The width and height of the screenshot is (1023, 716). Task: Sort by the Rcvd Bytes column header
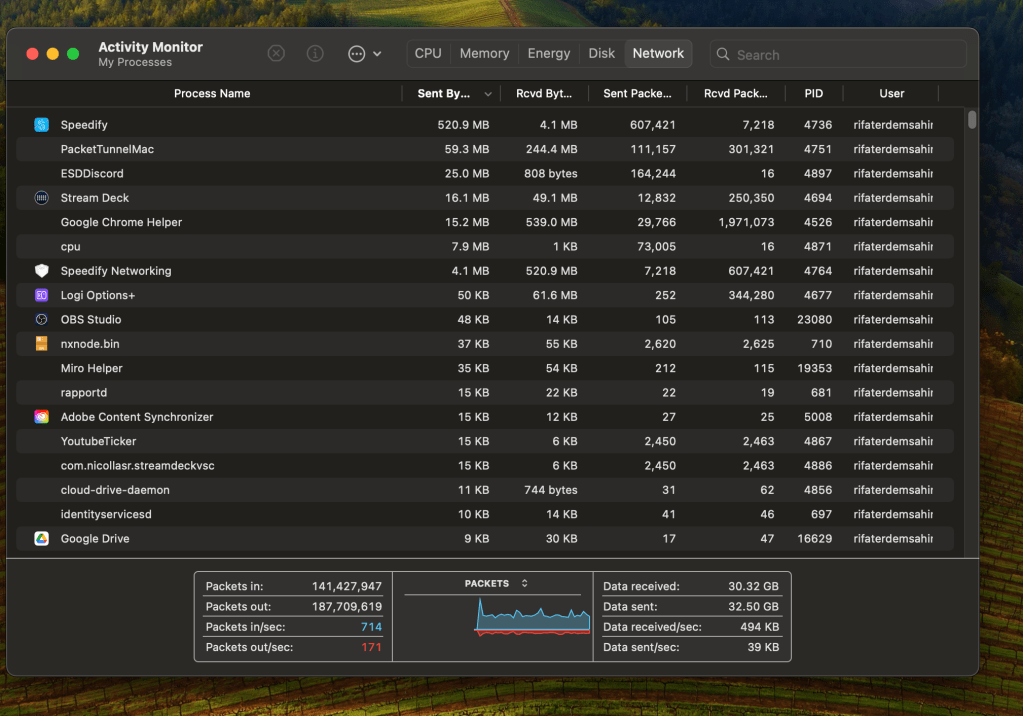544,93
